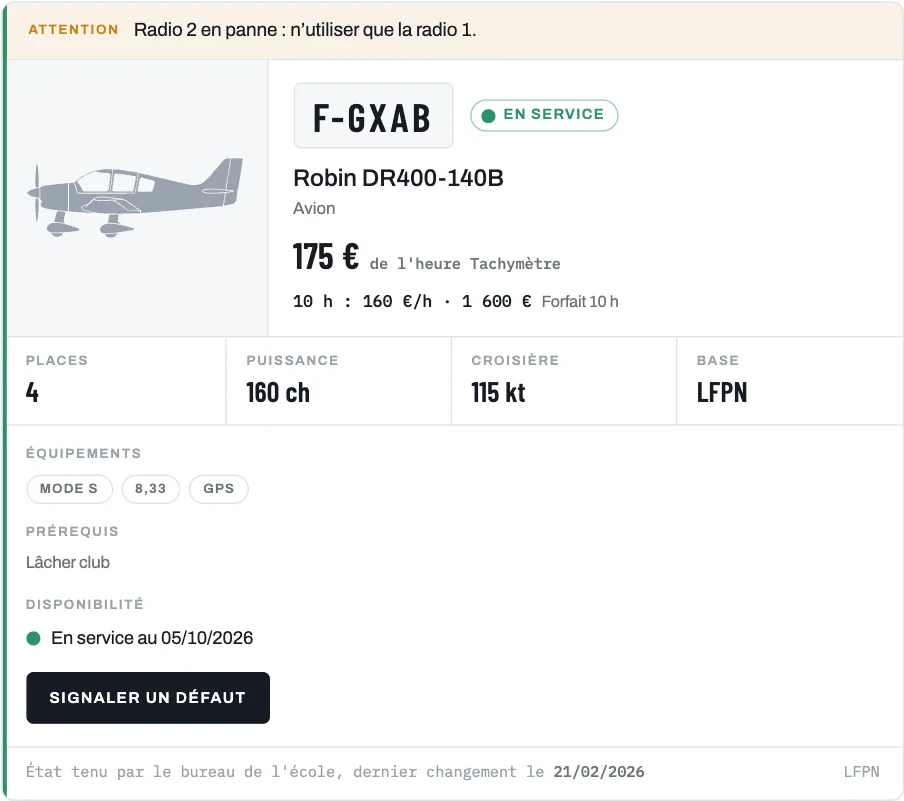Click the PLACES 4 stat cell
Image resolution: width=904 pixels, height=801 pixels.
tap(116, 381)
